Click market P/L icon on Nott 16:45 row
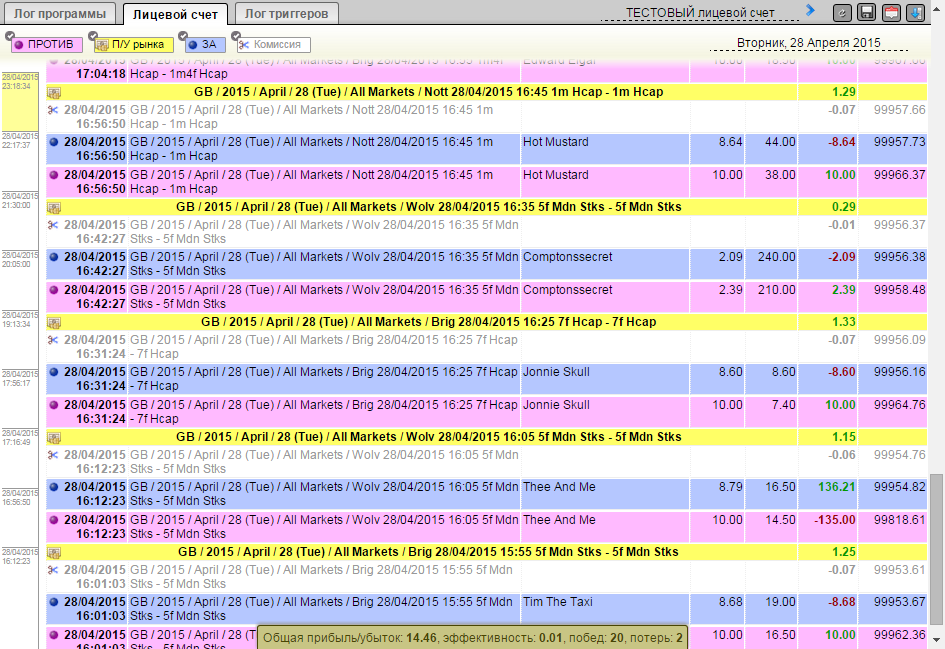This screenshot has height=649, width=945. click(x=54, y=93)
